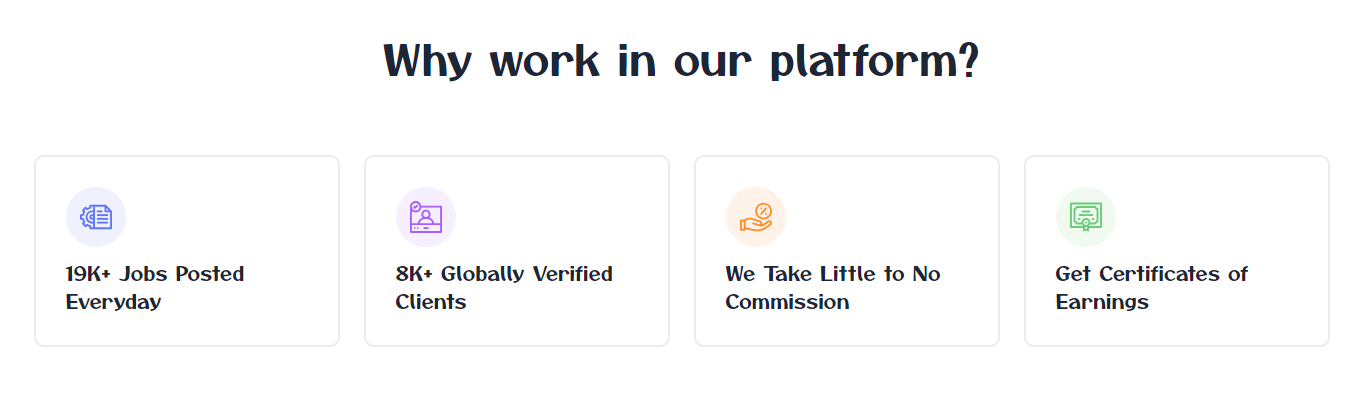Select the '8K+ Globally Verified Clients' title
The image size is (1369, 416).
[504, 288]
